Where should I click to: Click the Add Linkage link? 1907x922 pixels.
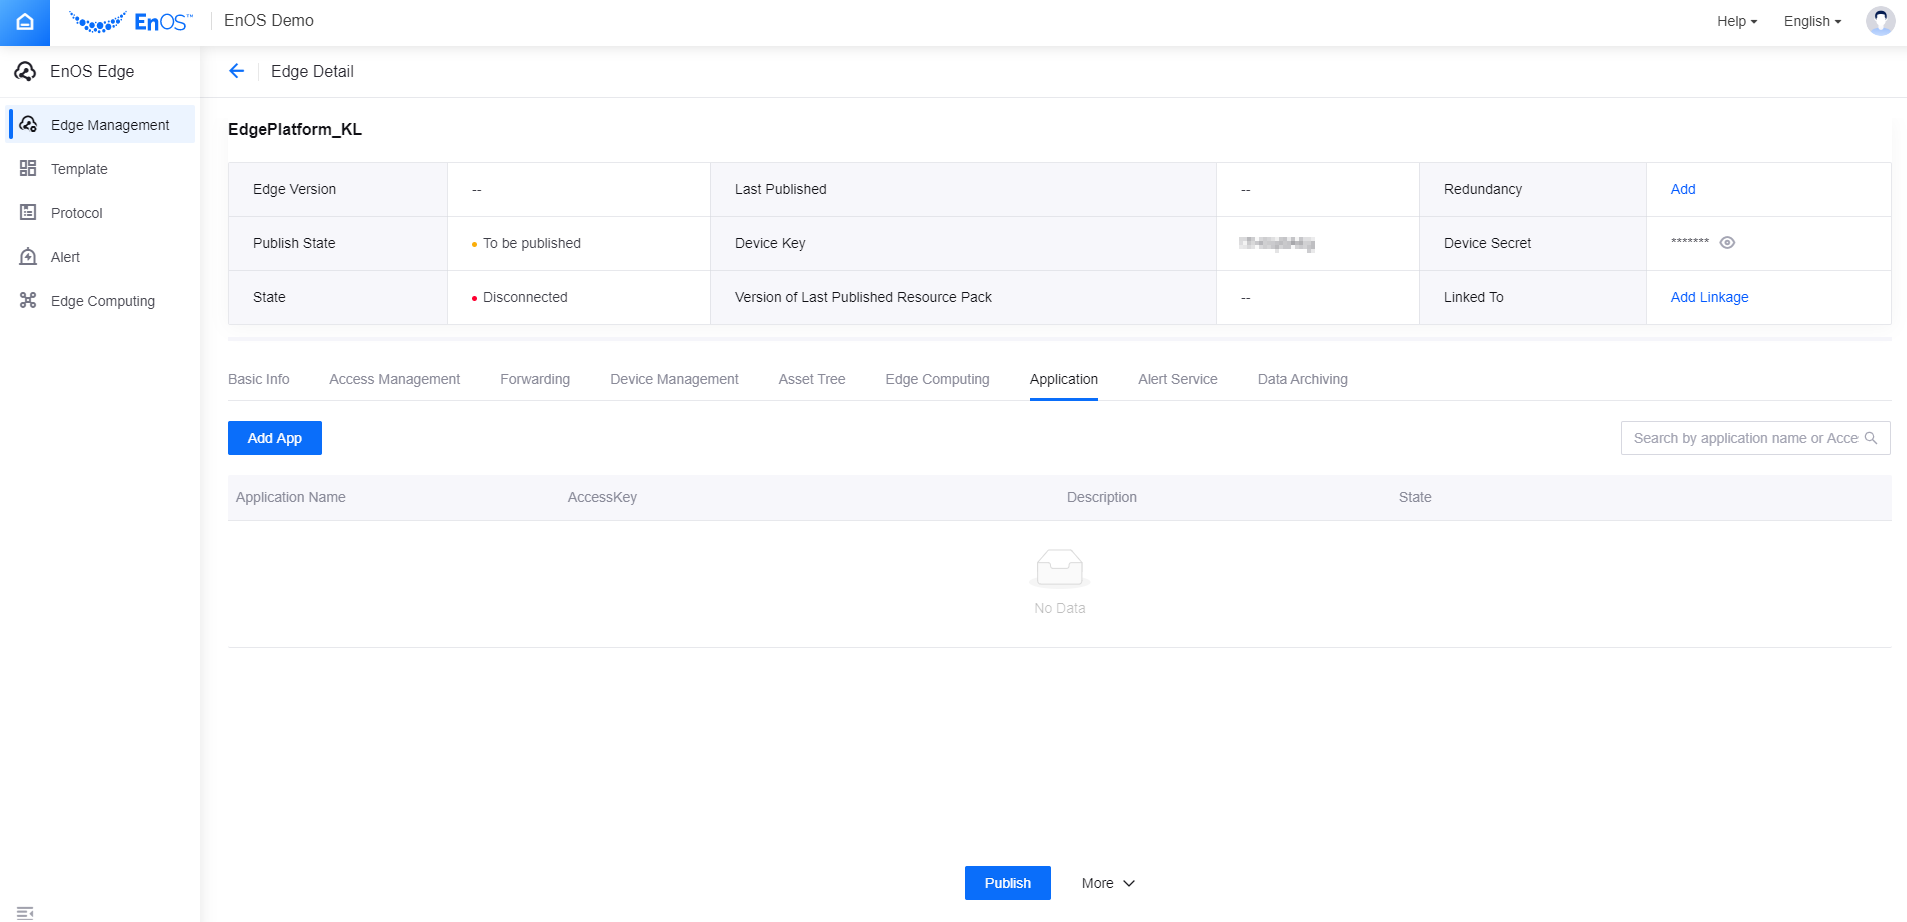tap(1709, 297)
